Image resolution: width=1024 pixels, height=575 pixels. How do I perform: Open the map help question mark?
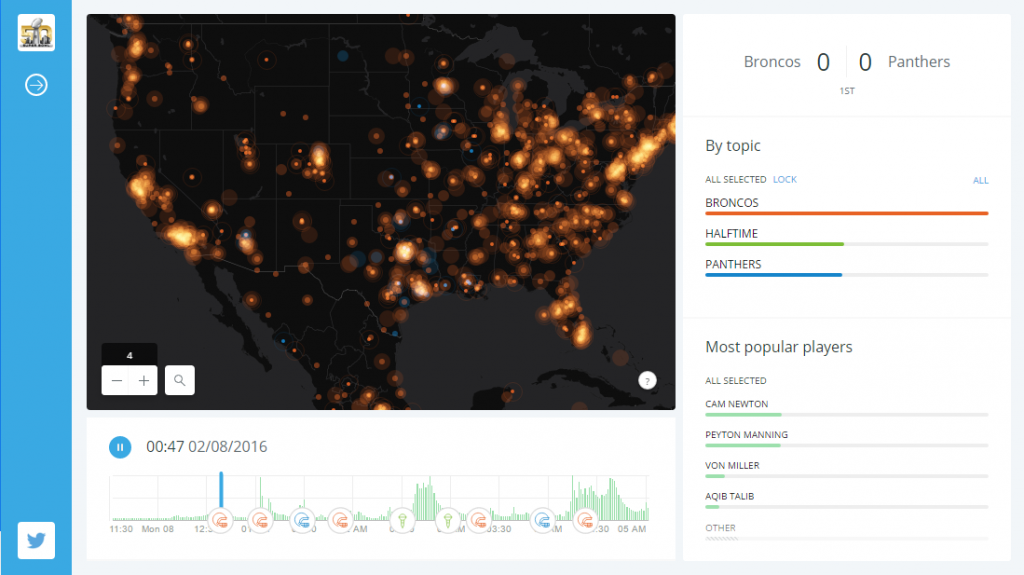647,380
